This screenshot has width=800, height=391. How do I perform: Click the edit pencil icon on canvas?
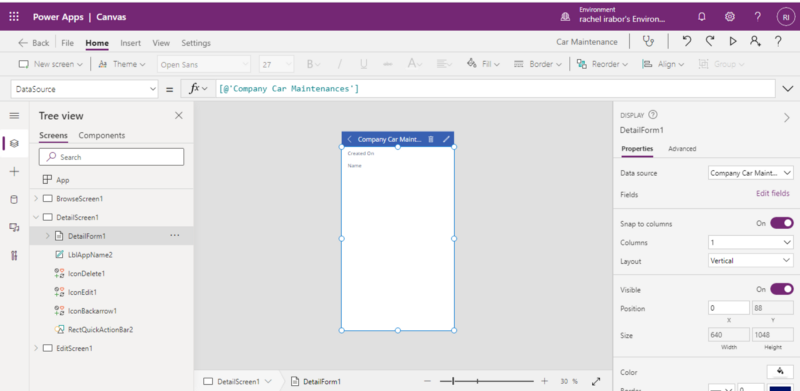tap(446, 139)
